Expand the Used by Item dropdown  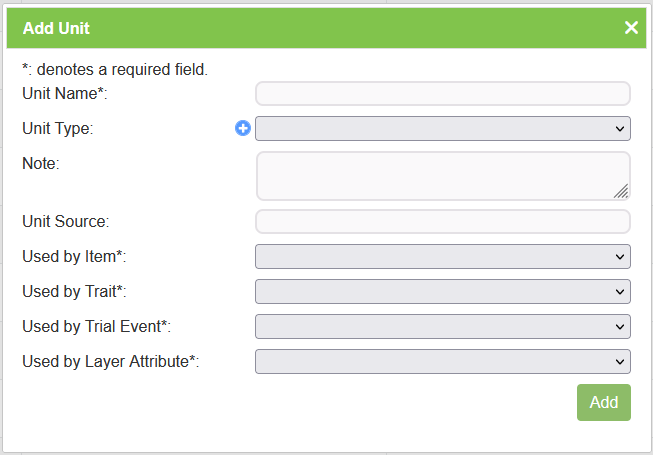[x=443, y=257]
